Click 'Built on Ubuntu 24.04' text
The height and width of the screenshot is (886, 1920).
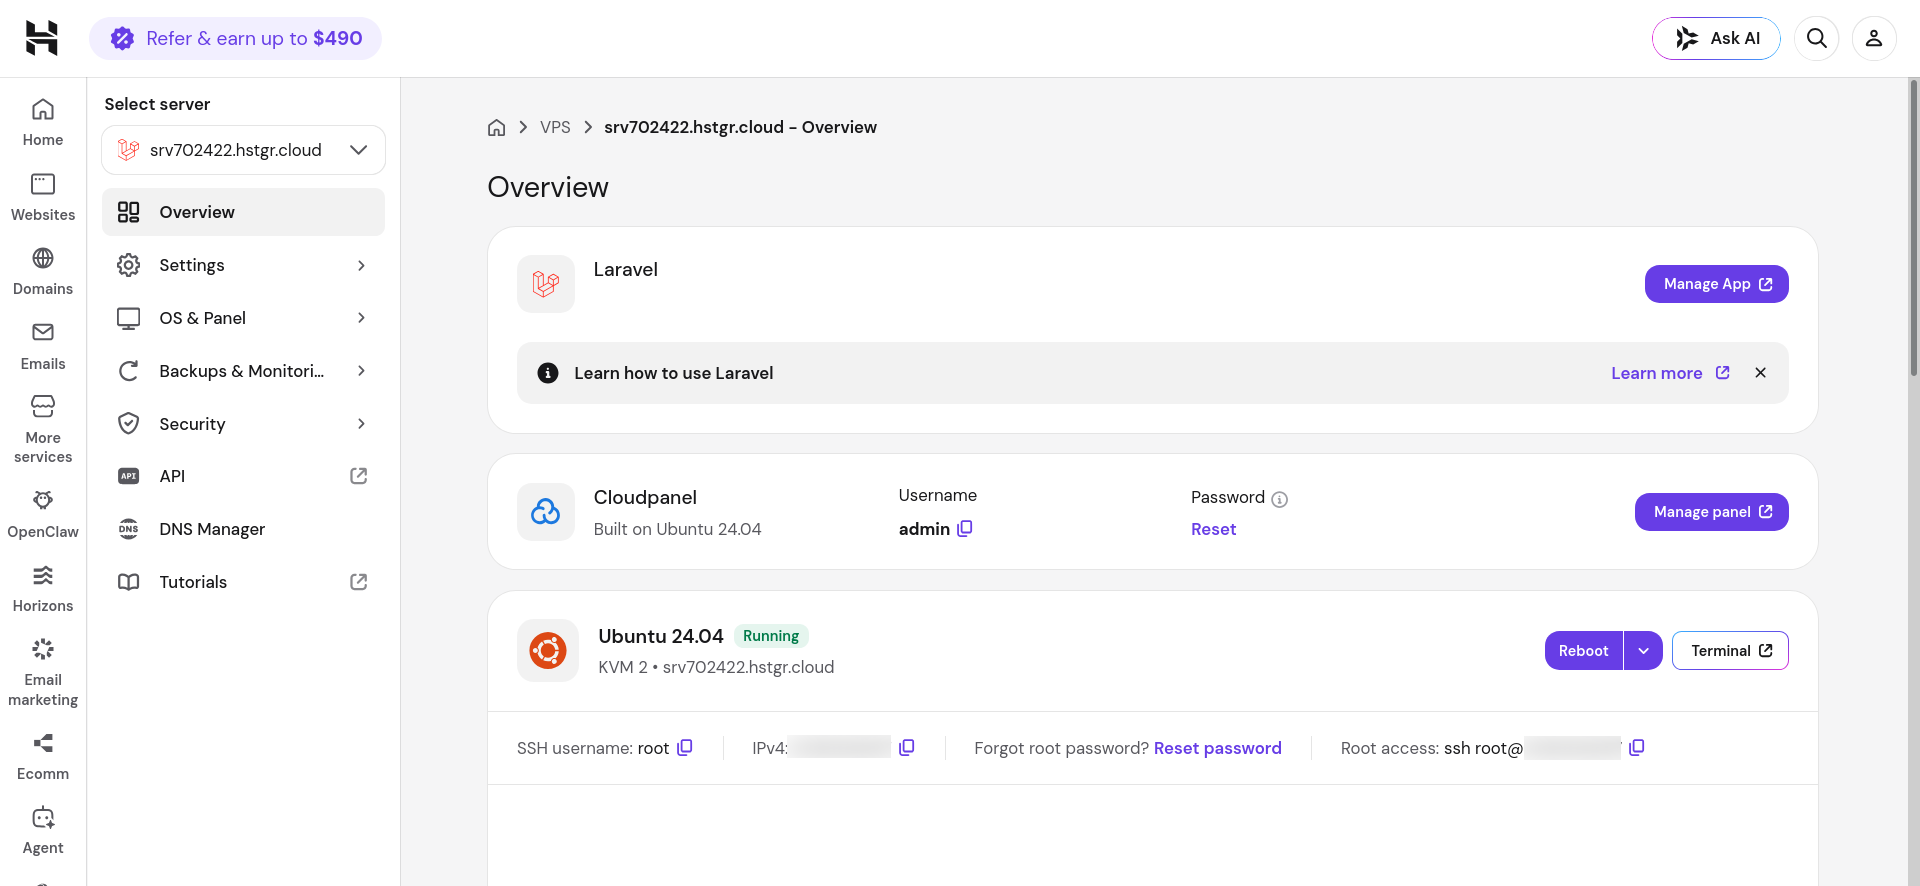pos(677,529)
